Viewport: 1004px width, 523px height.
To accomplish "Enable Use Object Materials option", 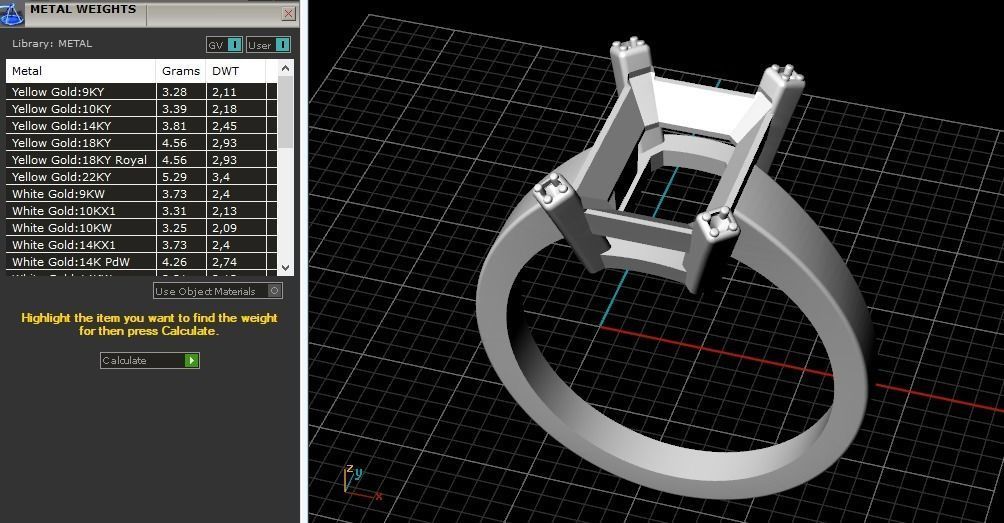I will click(218, 291).
